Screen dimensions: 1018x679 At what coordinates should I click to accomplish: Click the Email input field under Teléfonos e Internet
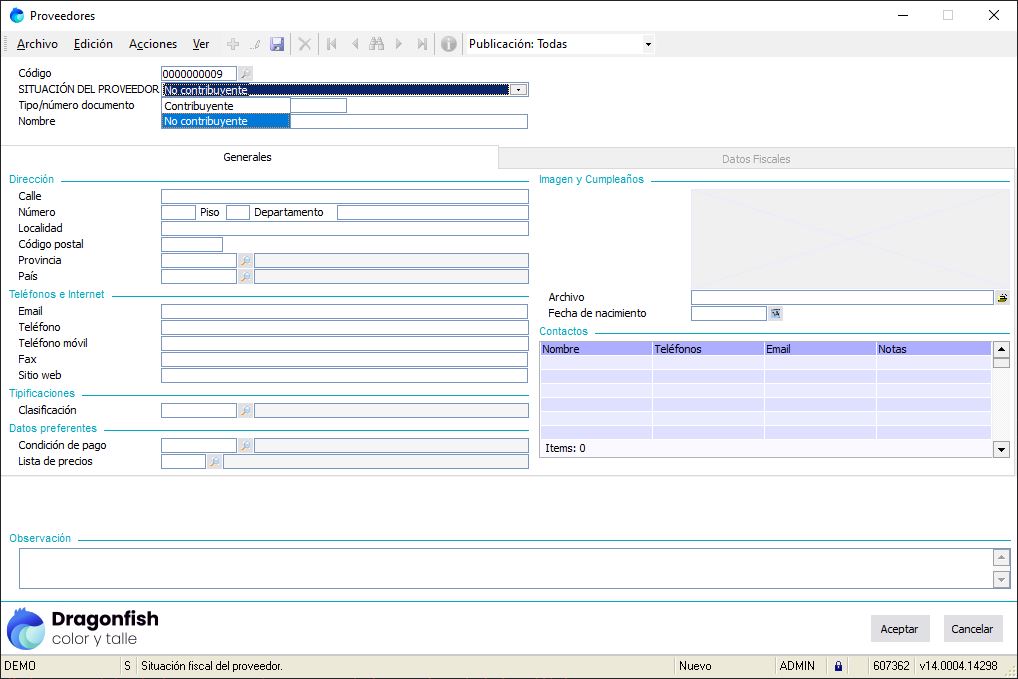[345, 312]
